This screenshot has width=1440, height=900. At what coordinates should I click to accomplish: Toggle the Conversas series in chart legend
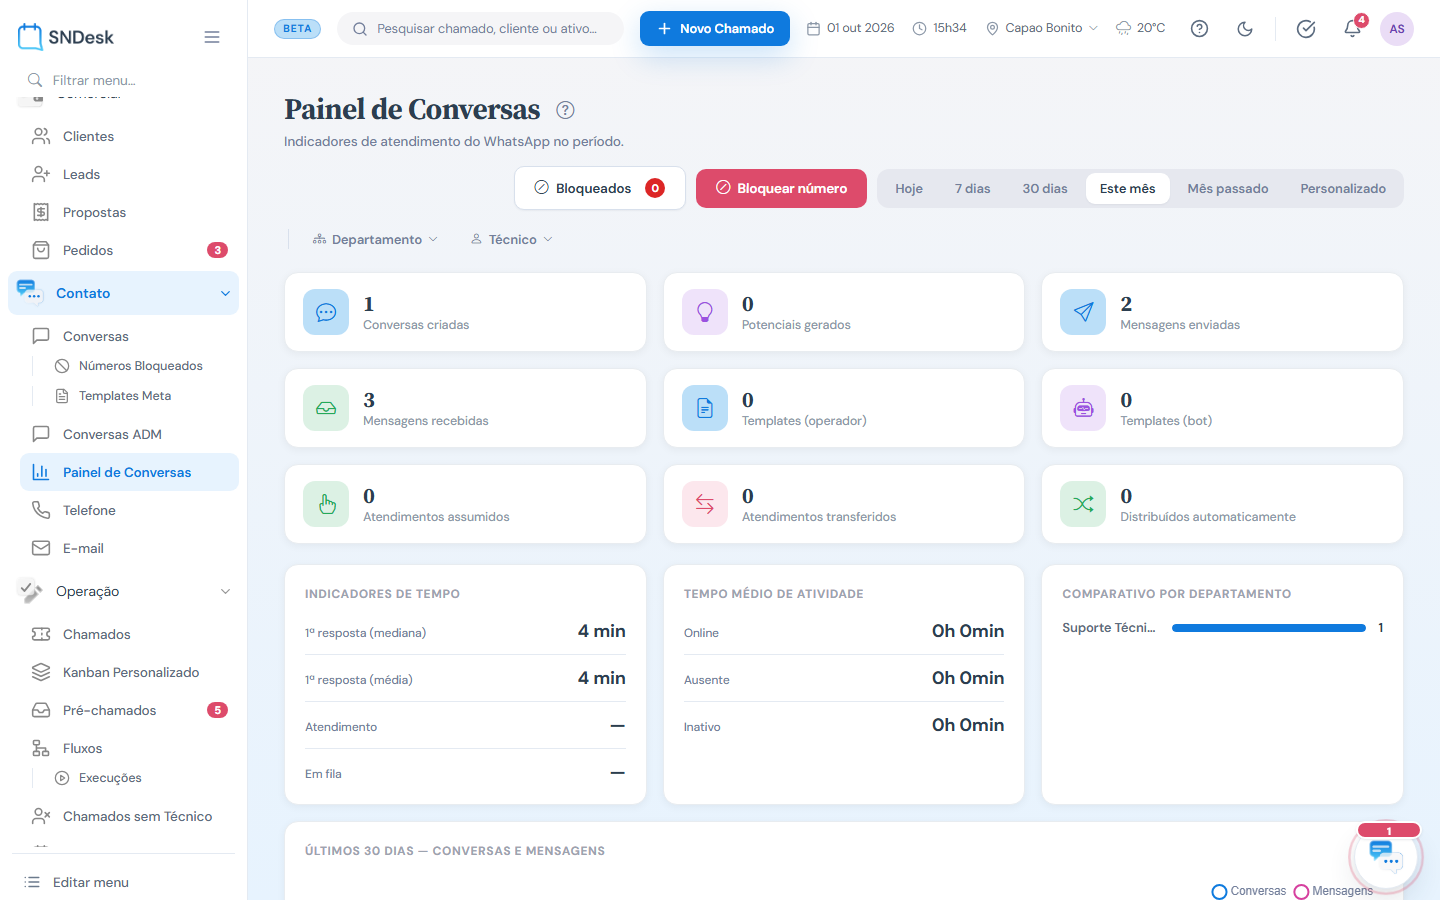pyautogui.click(x=1249, y=891)
